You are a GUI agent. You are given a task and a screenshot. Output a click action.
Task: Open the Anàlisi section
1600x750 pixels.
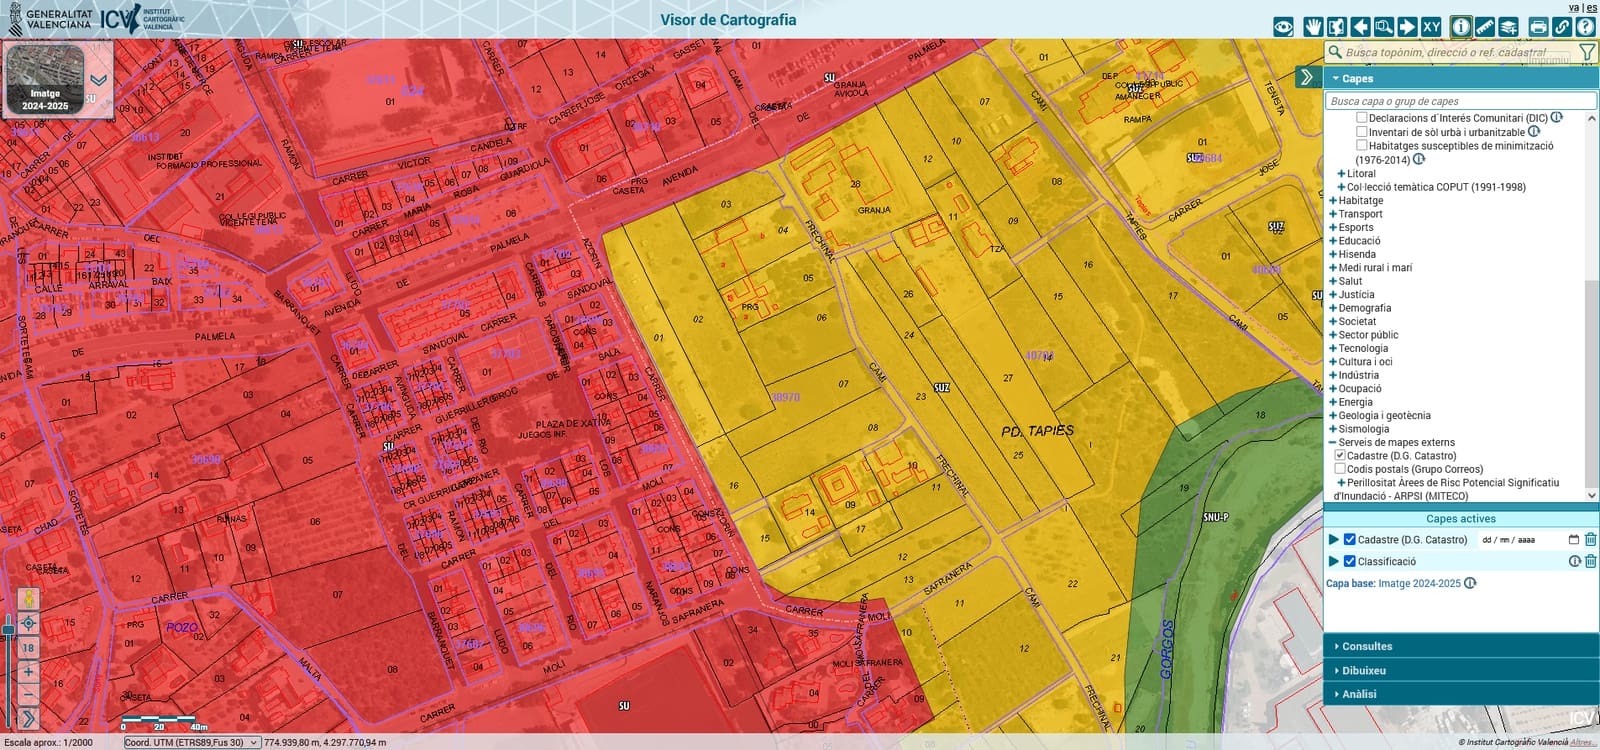[1359, 694]
